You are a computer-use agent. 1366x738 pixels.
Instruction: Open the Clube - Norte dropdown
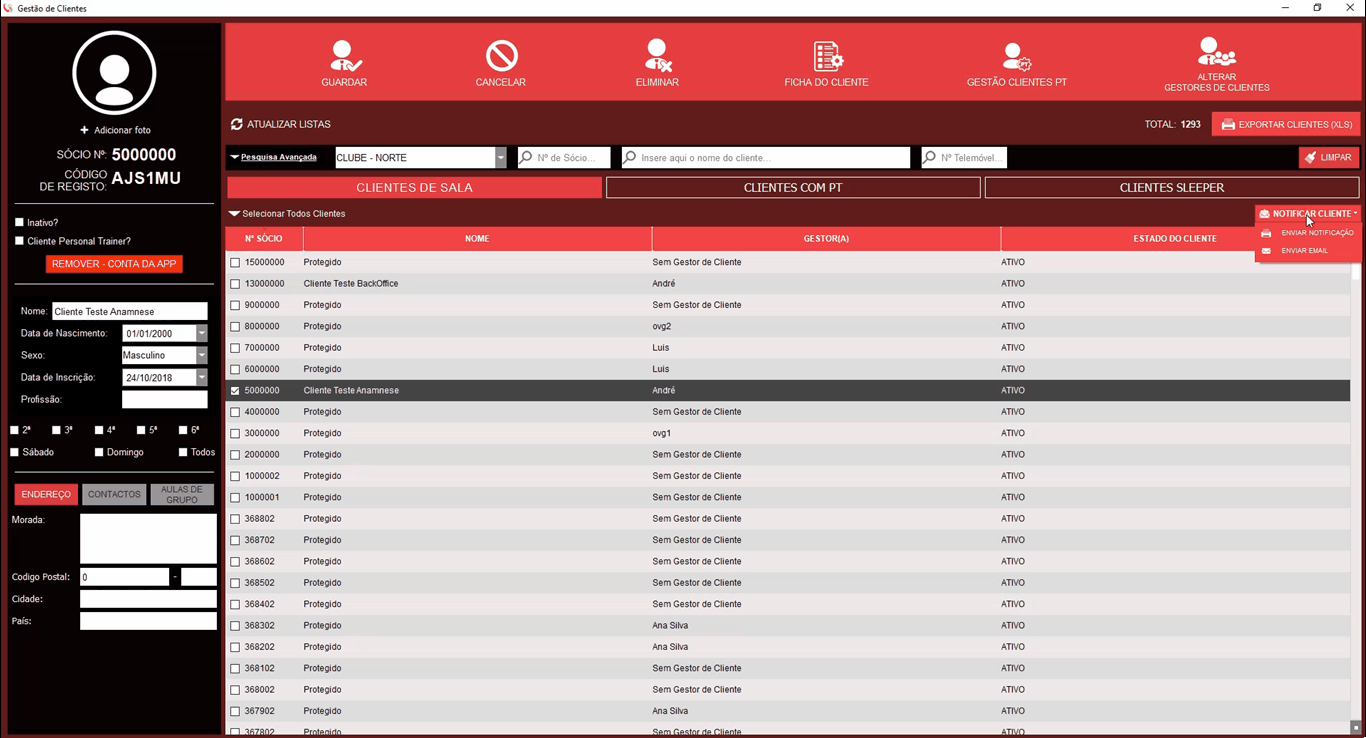[500, 158]
